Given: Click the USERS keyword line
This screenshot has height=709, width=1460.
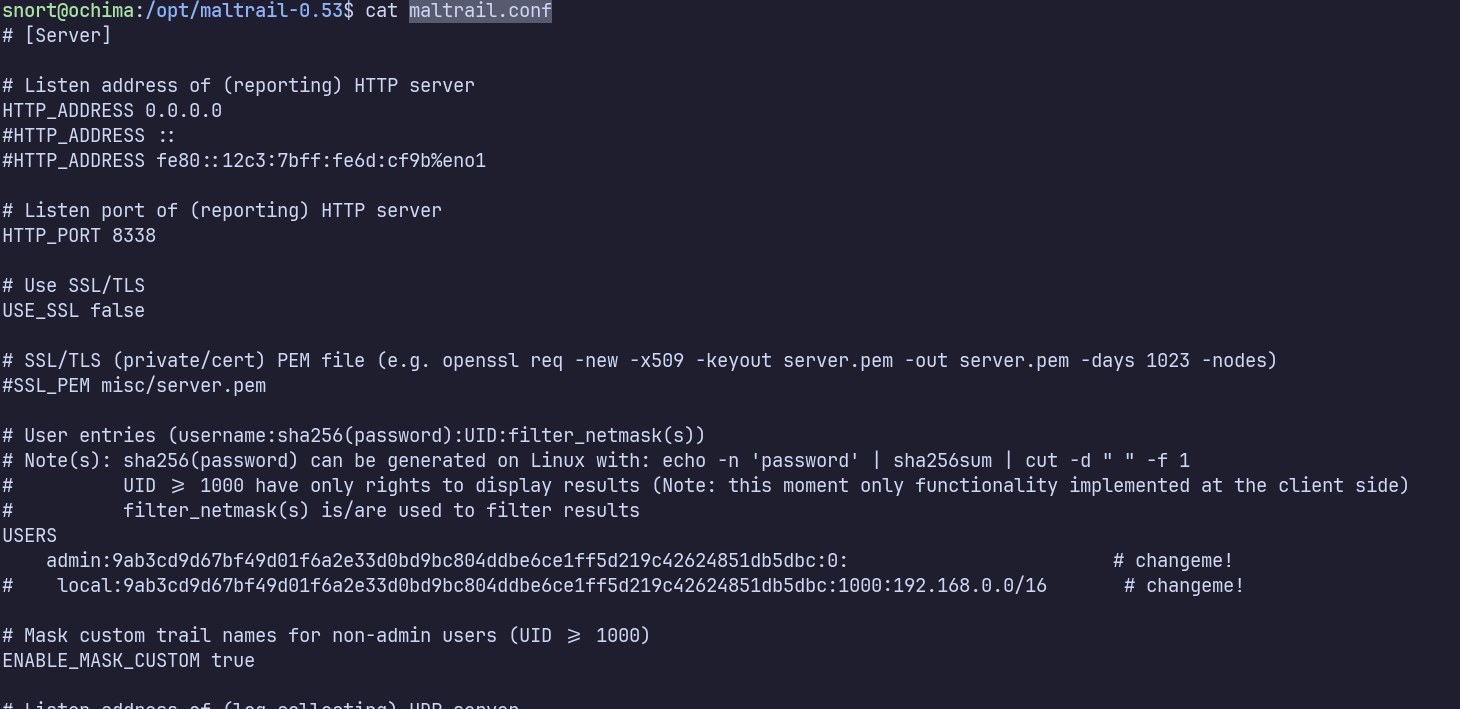Looking at the screenshot, I should pos(30,536).
